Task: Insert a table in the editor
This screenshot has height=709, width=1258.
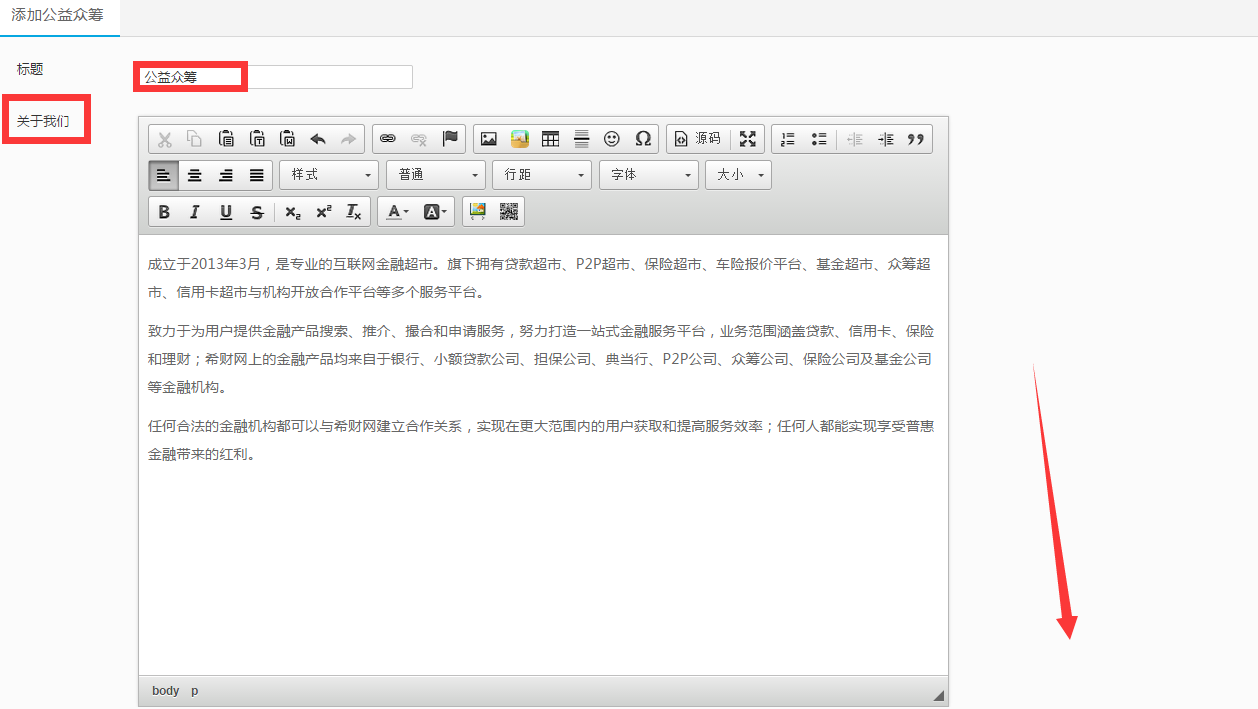Action: [550, 139]
